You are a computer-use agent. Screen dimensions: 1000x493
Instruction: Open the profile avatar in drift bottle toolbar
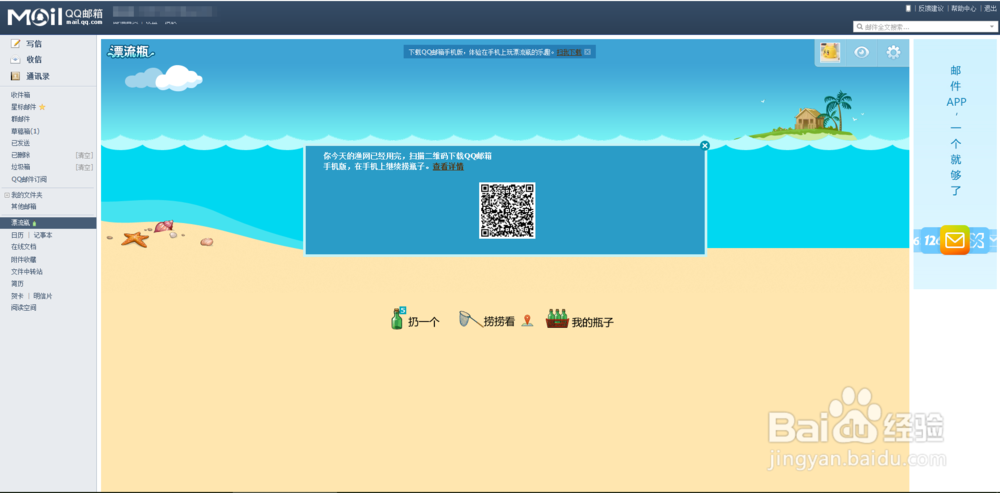[x=829, y=53]
